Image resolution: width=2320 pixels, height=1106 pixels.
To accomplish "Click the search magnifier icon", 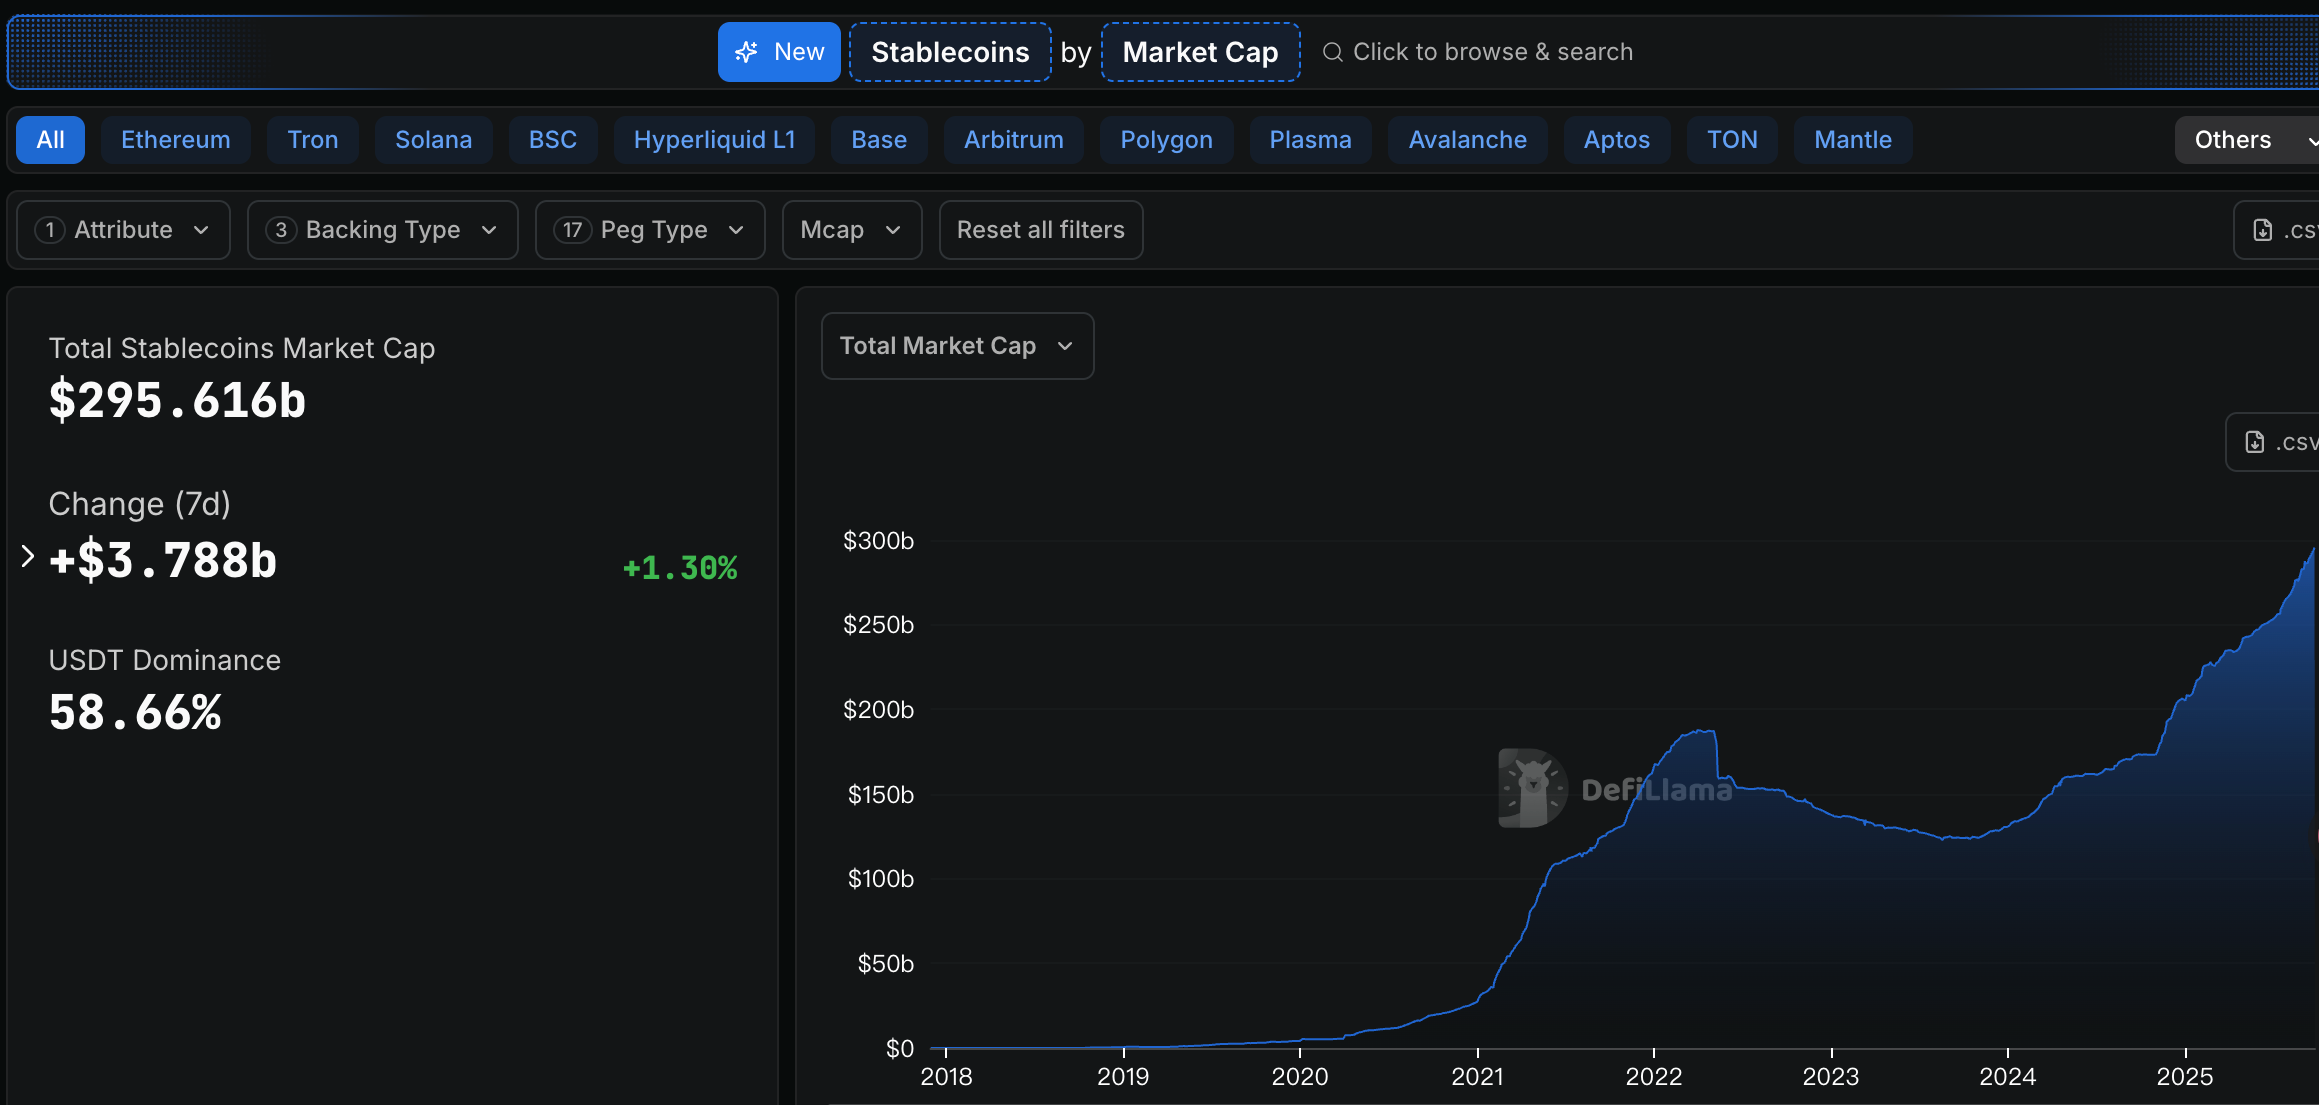I will (x=1332, y=52).
